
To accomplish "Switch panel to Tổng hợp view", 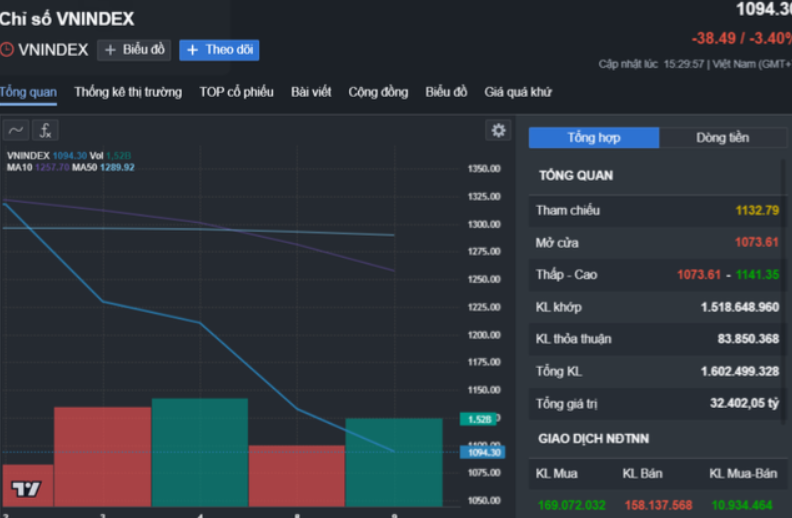I will (594, 138).
